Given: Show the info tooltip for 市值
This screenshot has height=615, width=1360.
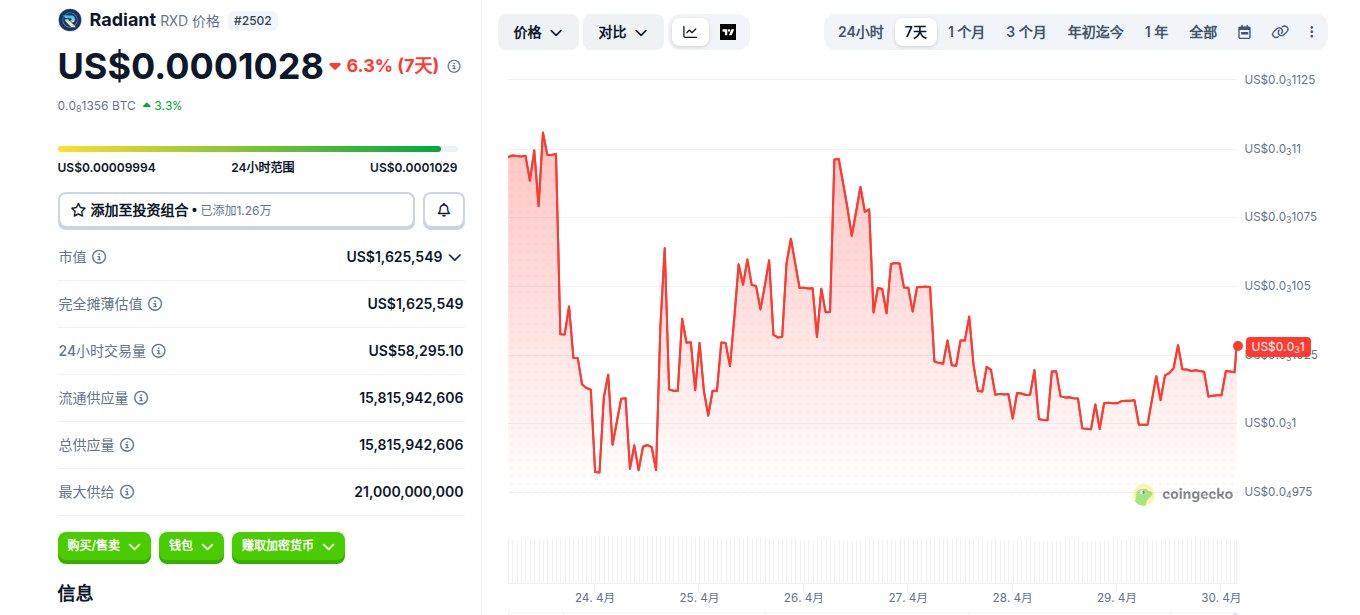Looking at the screenshot, I should pyautogui.click(x=99, y=257).
